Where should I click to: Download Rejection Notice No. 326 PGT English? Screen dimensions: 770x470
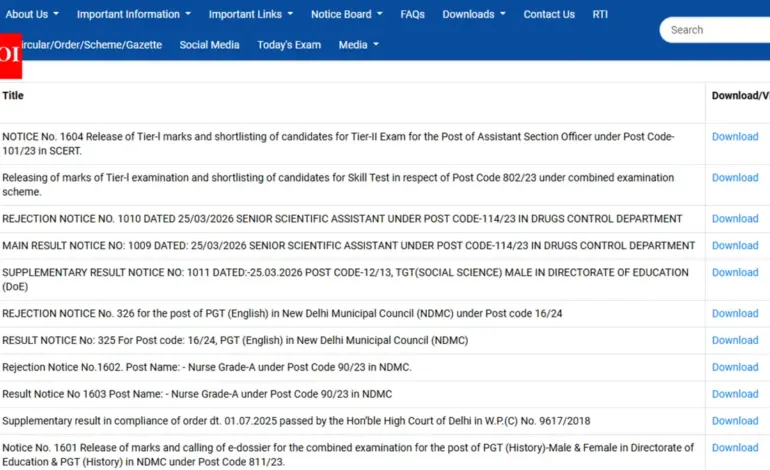[x=735, y=313]
